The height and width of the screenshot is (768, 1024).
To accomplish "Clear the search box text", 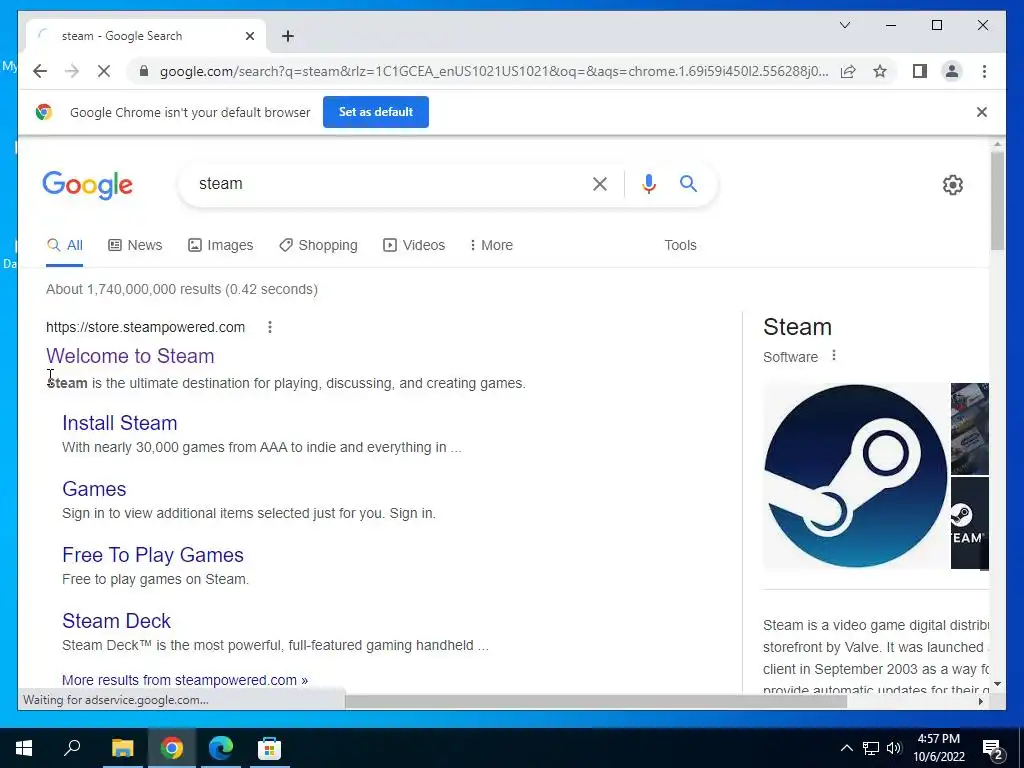I will (x=600, y=184).
